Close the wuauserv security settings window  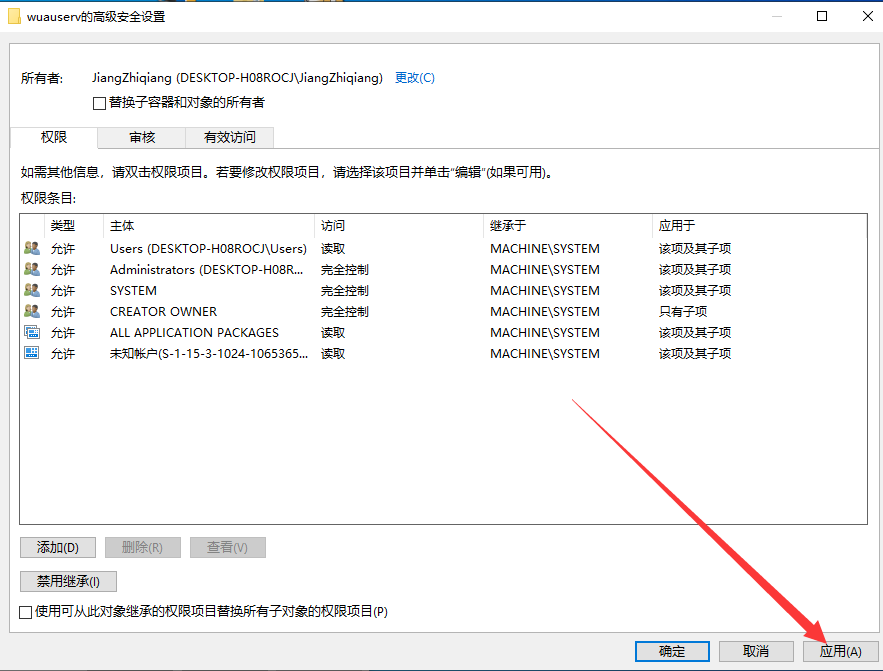click(867, 16)
